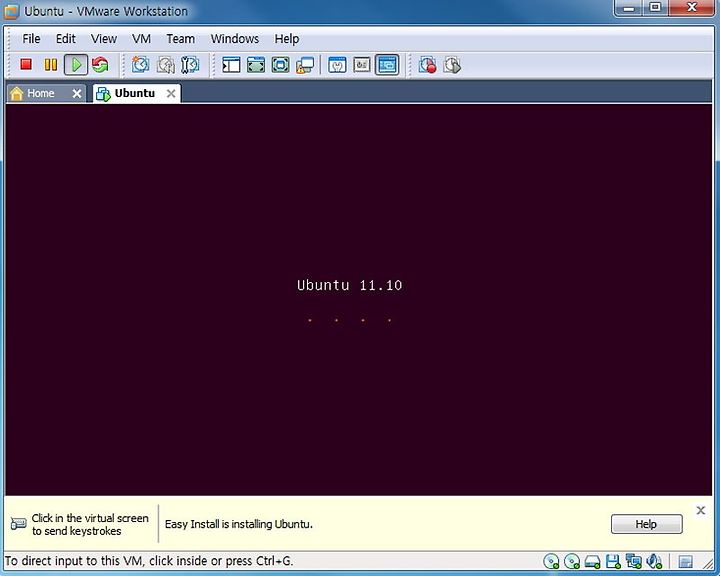Click the message log icon in status bar
The height and width of the screenshot is (576, 720).
click(686, 562)
